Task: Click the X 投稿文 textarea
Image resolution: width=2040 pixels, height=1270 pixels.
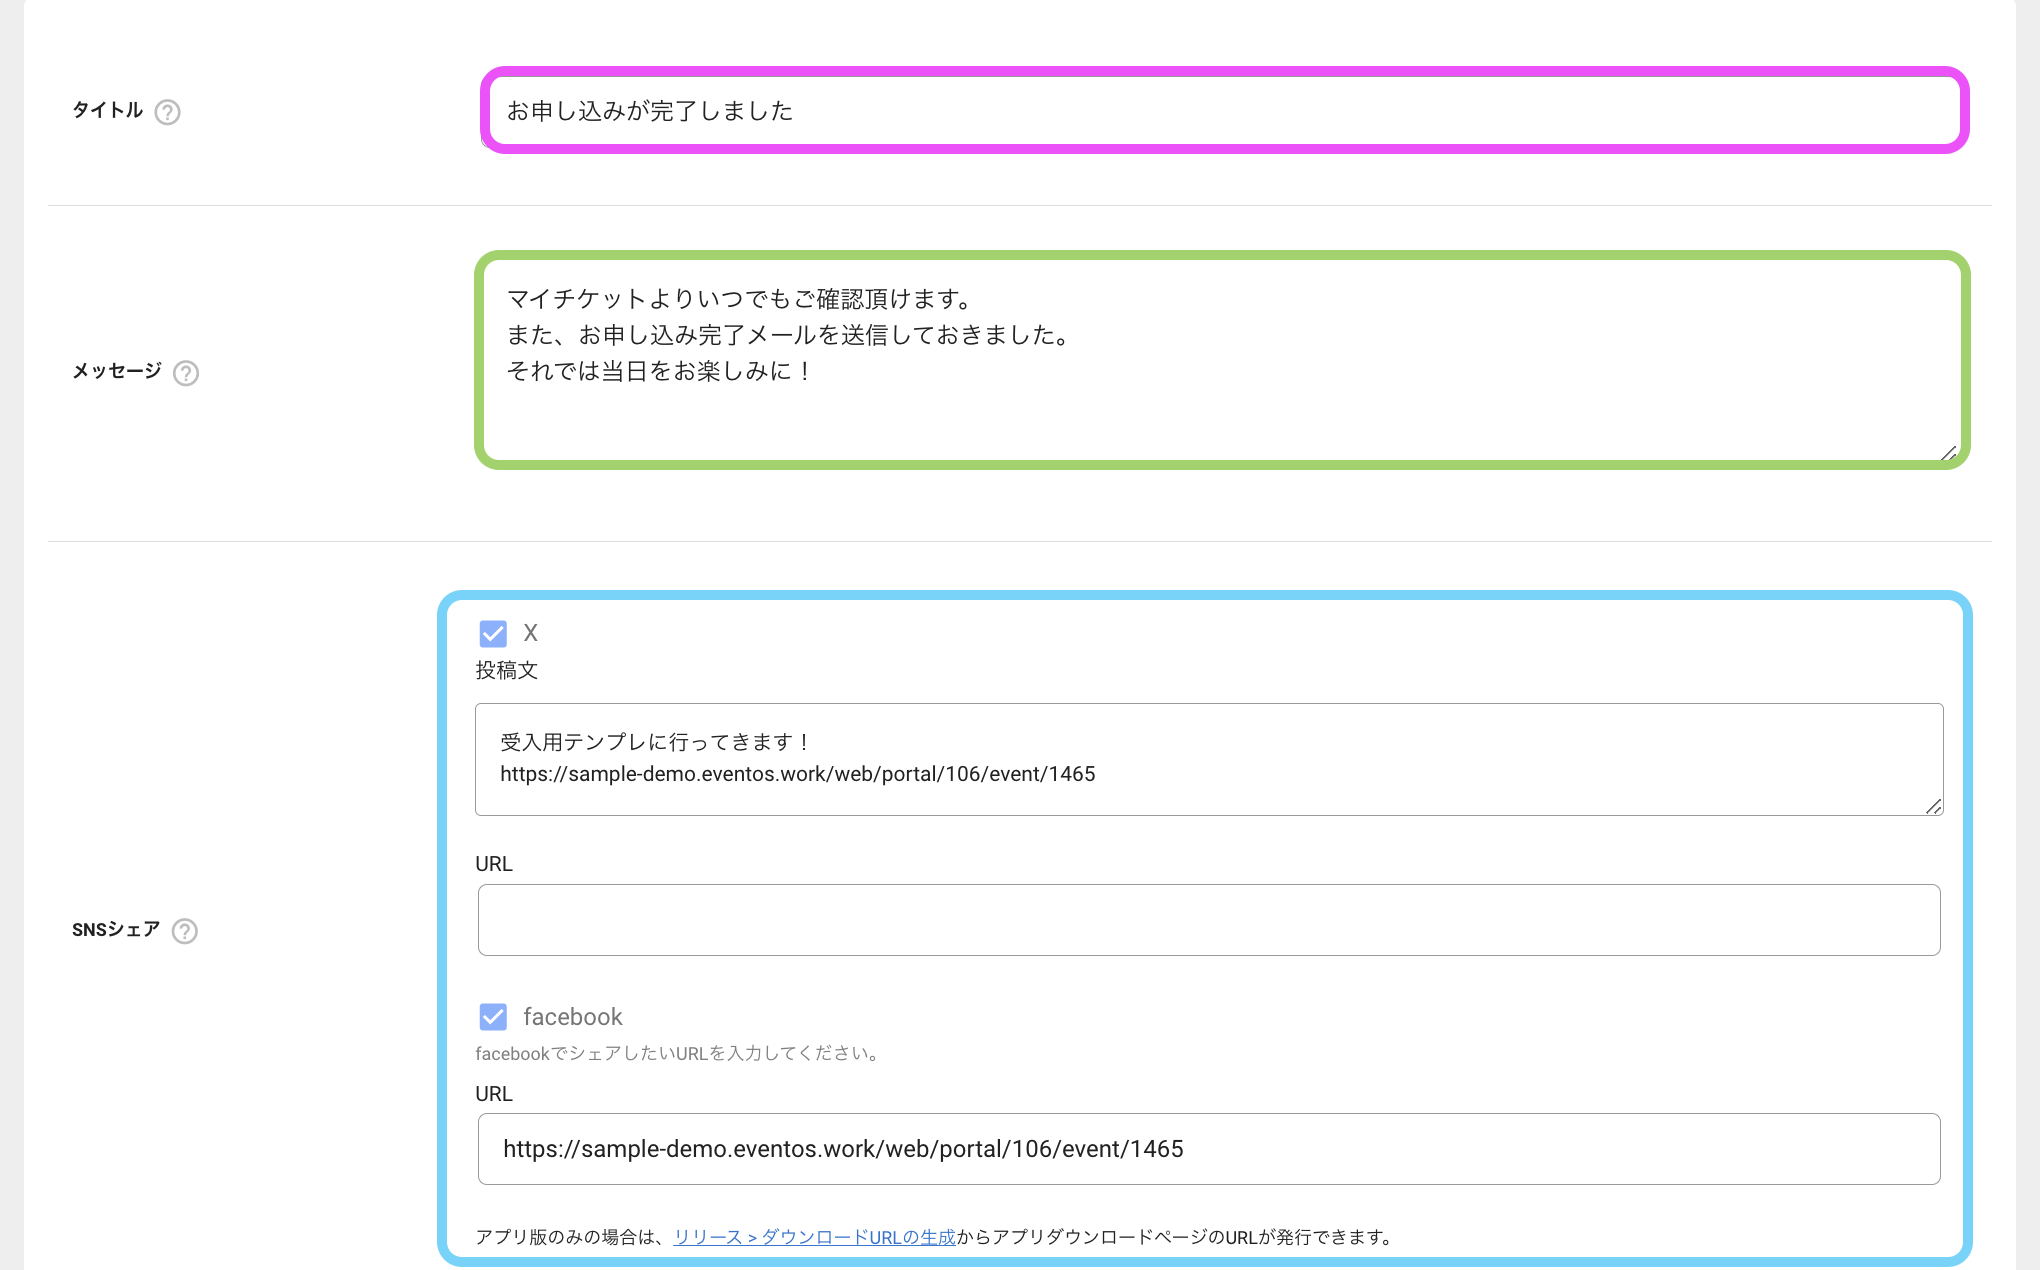Action: [1209, 759]
